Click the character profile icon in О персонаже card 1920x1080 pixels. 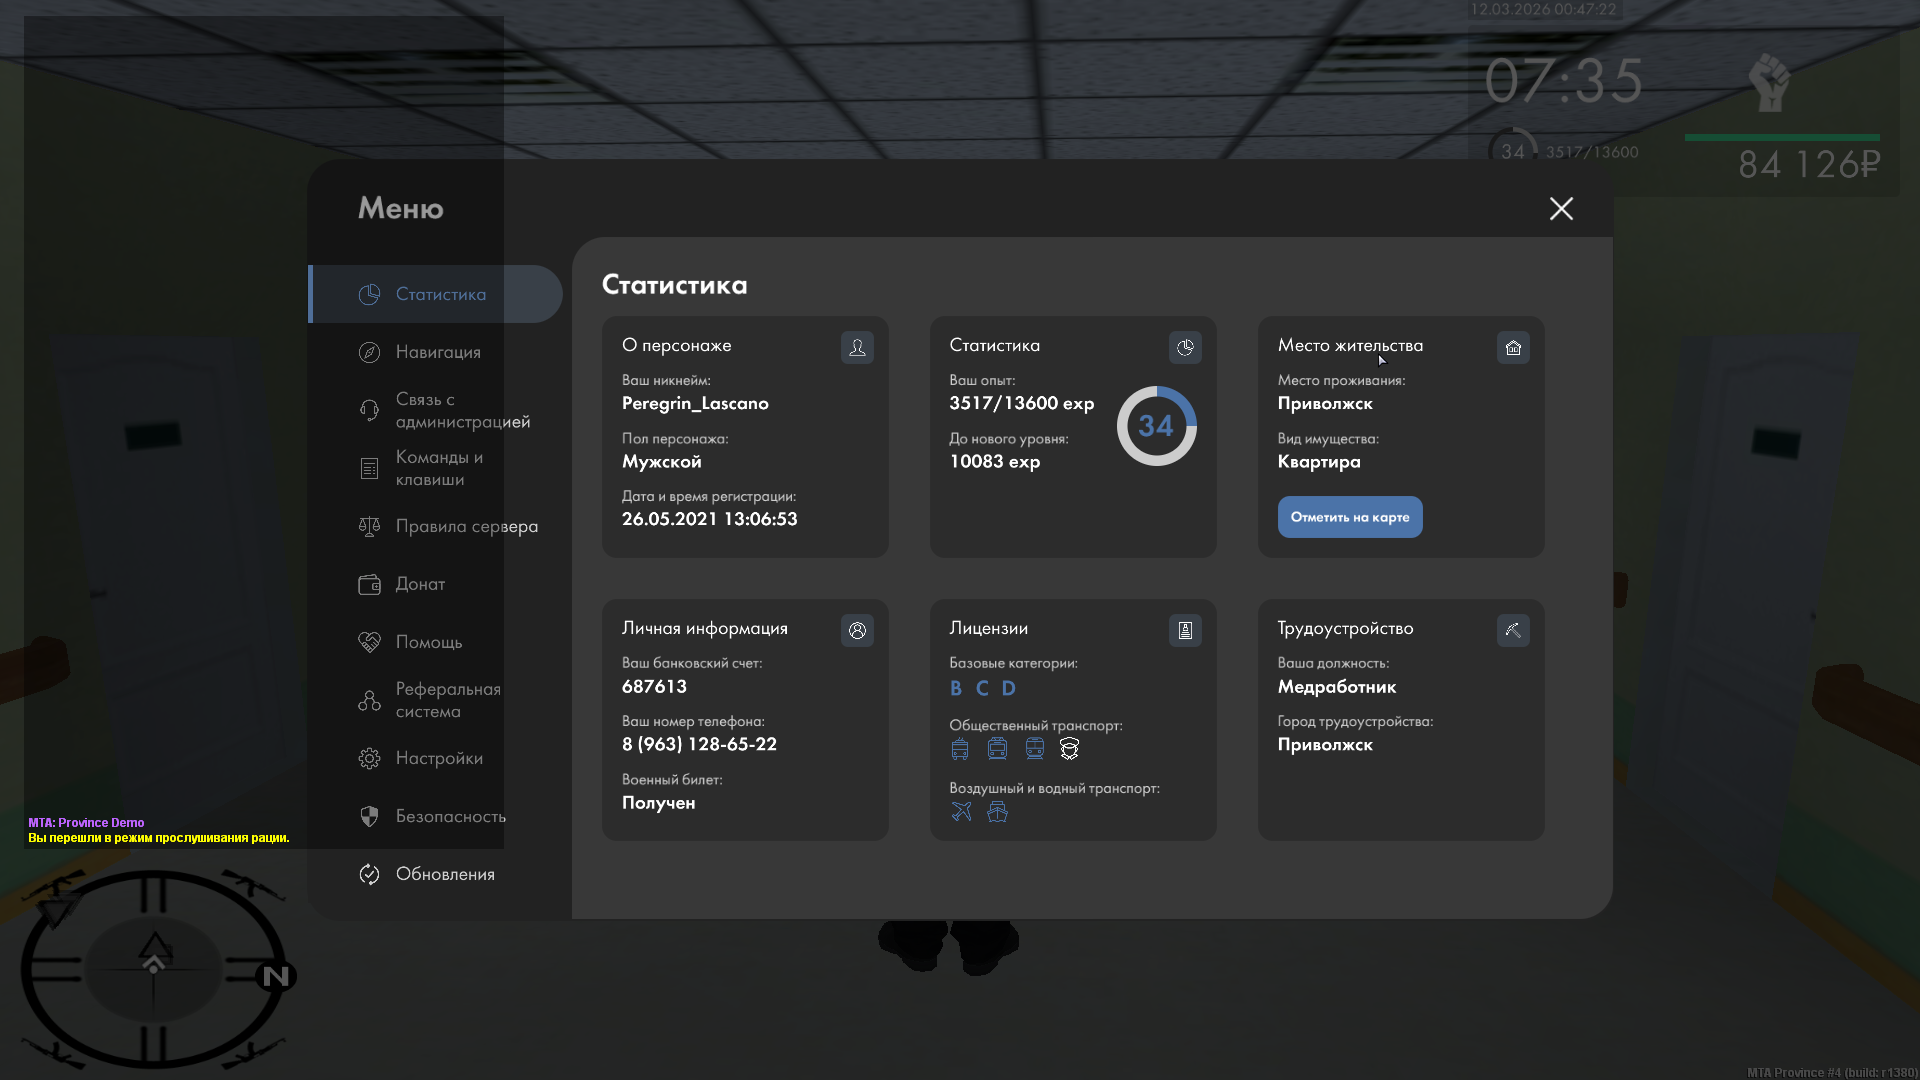pyautogui.click(x=857, y=347)
